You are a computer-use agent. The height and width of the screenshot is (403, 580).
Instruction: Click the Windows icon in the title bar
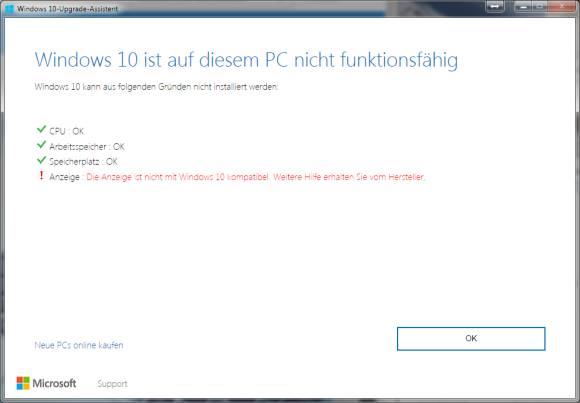click(x=9, y=8)
